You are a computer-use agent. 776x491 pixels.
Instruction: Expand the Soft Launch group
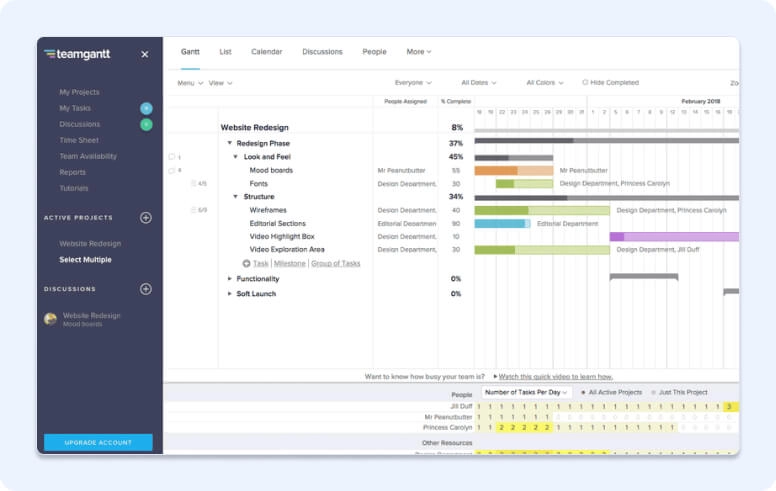click(x=230, y=294)
